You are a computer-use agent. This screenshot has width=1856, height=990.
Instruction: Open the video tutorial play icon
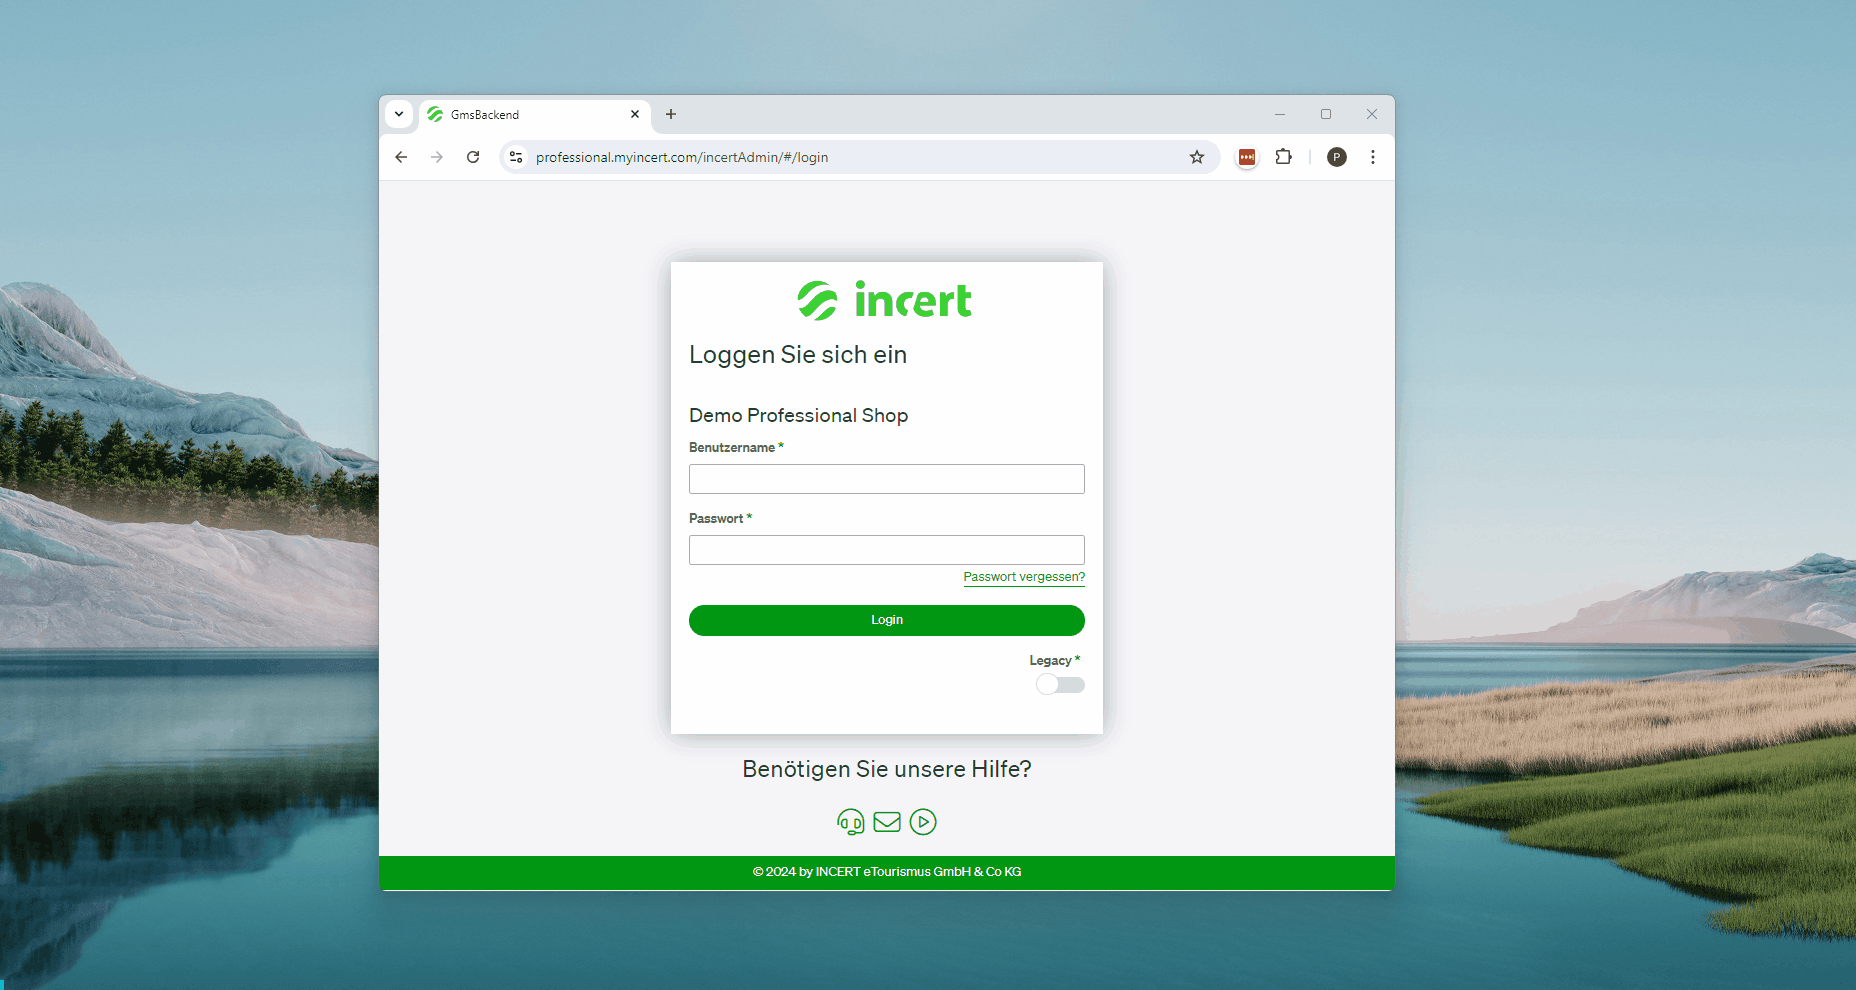click(923, 822)
